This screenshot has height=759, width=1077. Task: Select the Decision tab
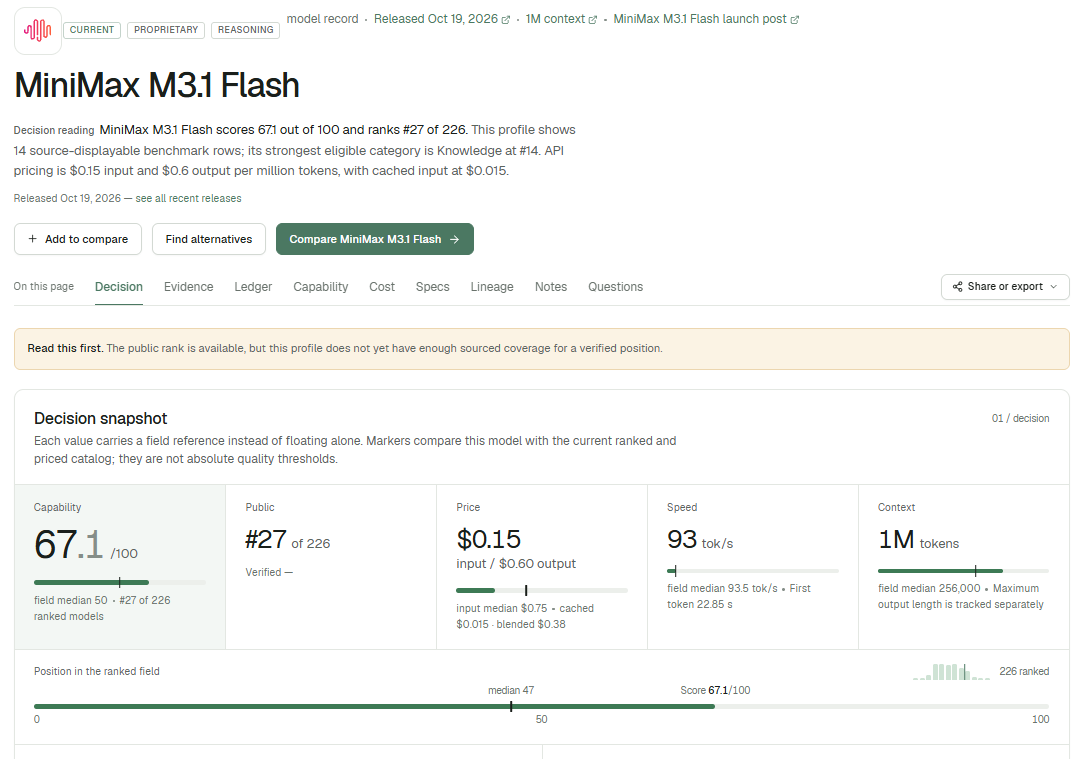[119, 287]
